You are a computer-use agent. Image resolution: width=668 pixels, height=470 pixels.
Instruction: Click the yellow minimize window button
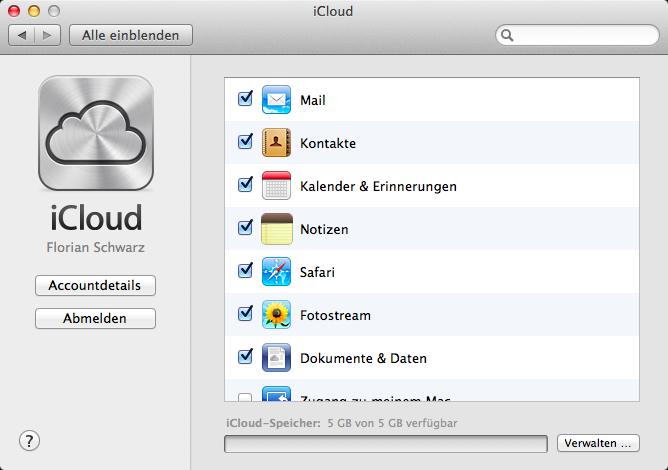pyautogui.click(x=34, y=11)
